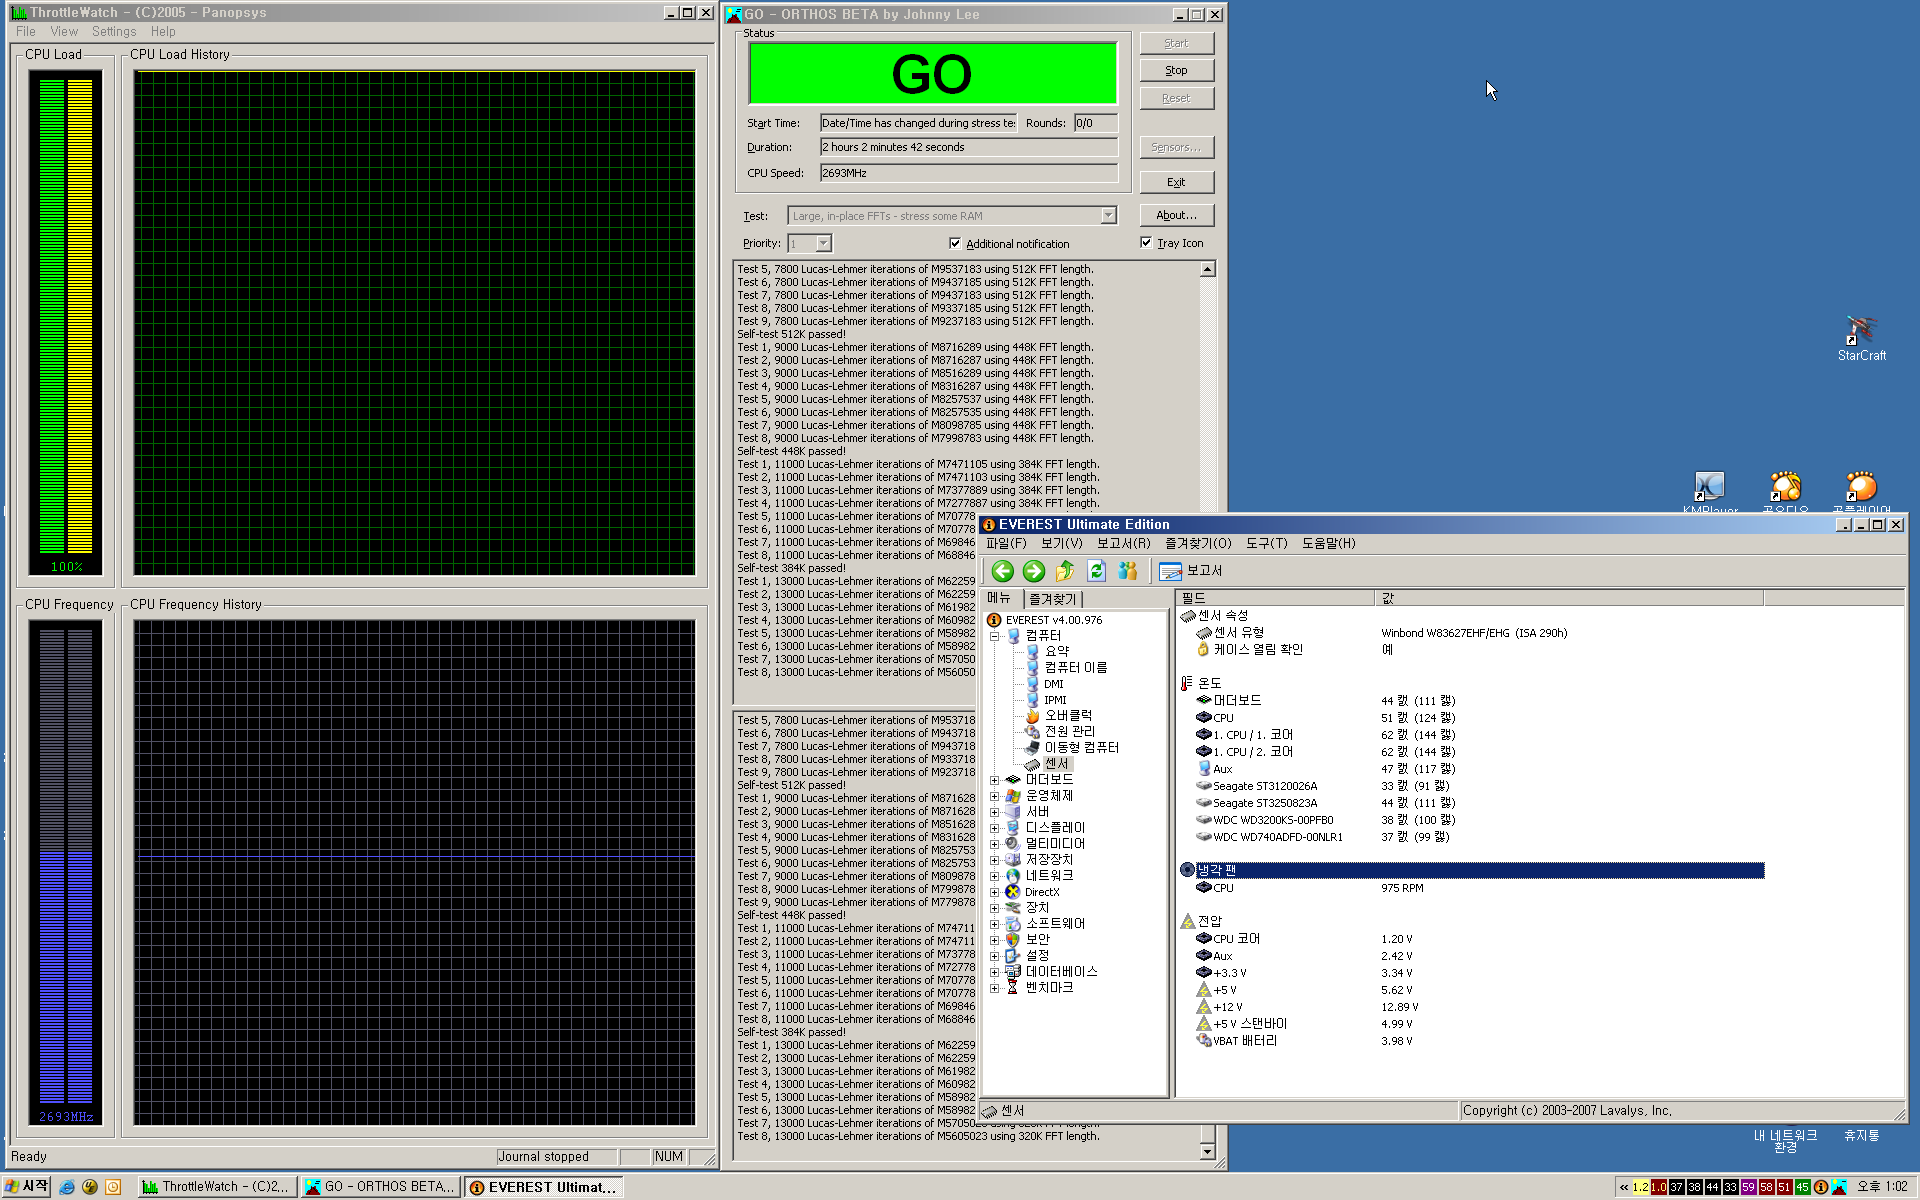The height and width of the screenshot is (1200, 1920).
Task: Expand the 저장장치 tree node
Action: click(994, 860)
